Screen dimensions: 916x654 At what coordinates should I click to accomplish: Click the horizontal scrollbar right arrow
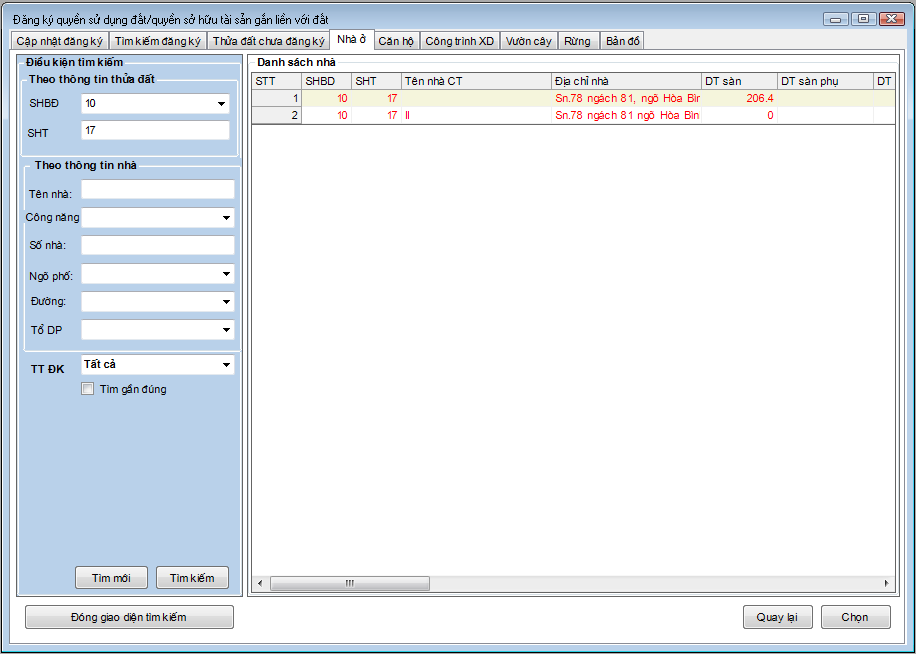point(885,583)
